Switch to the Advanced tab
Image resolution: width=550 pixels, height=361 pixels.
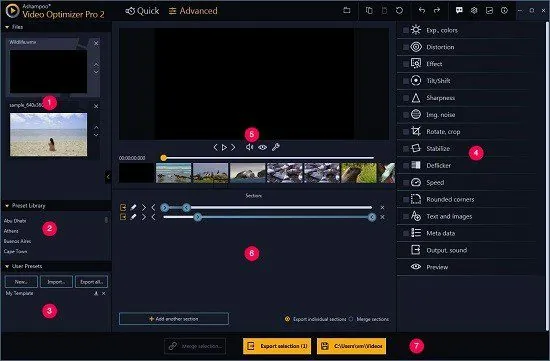coord(193,11)
